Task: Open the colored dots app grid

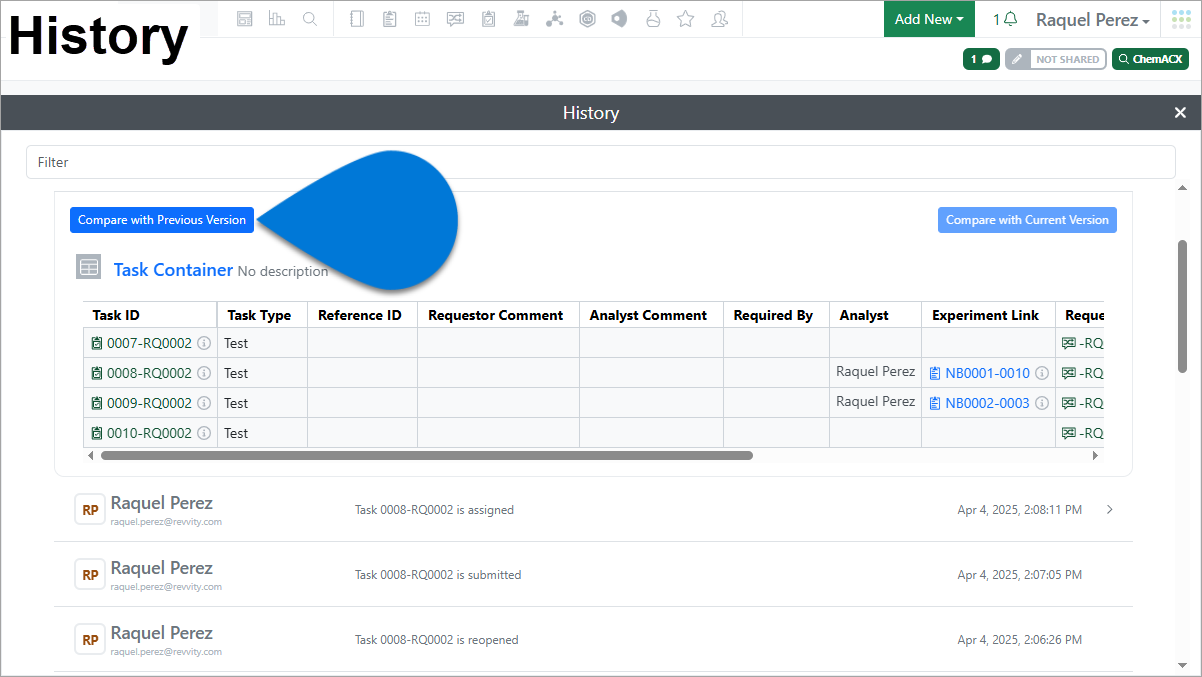Action: point(1181,19)
